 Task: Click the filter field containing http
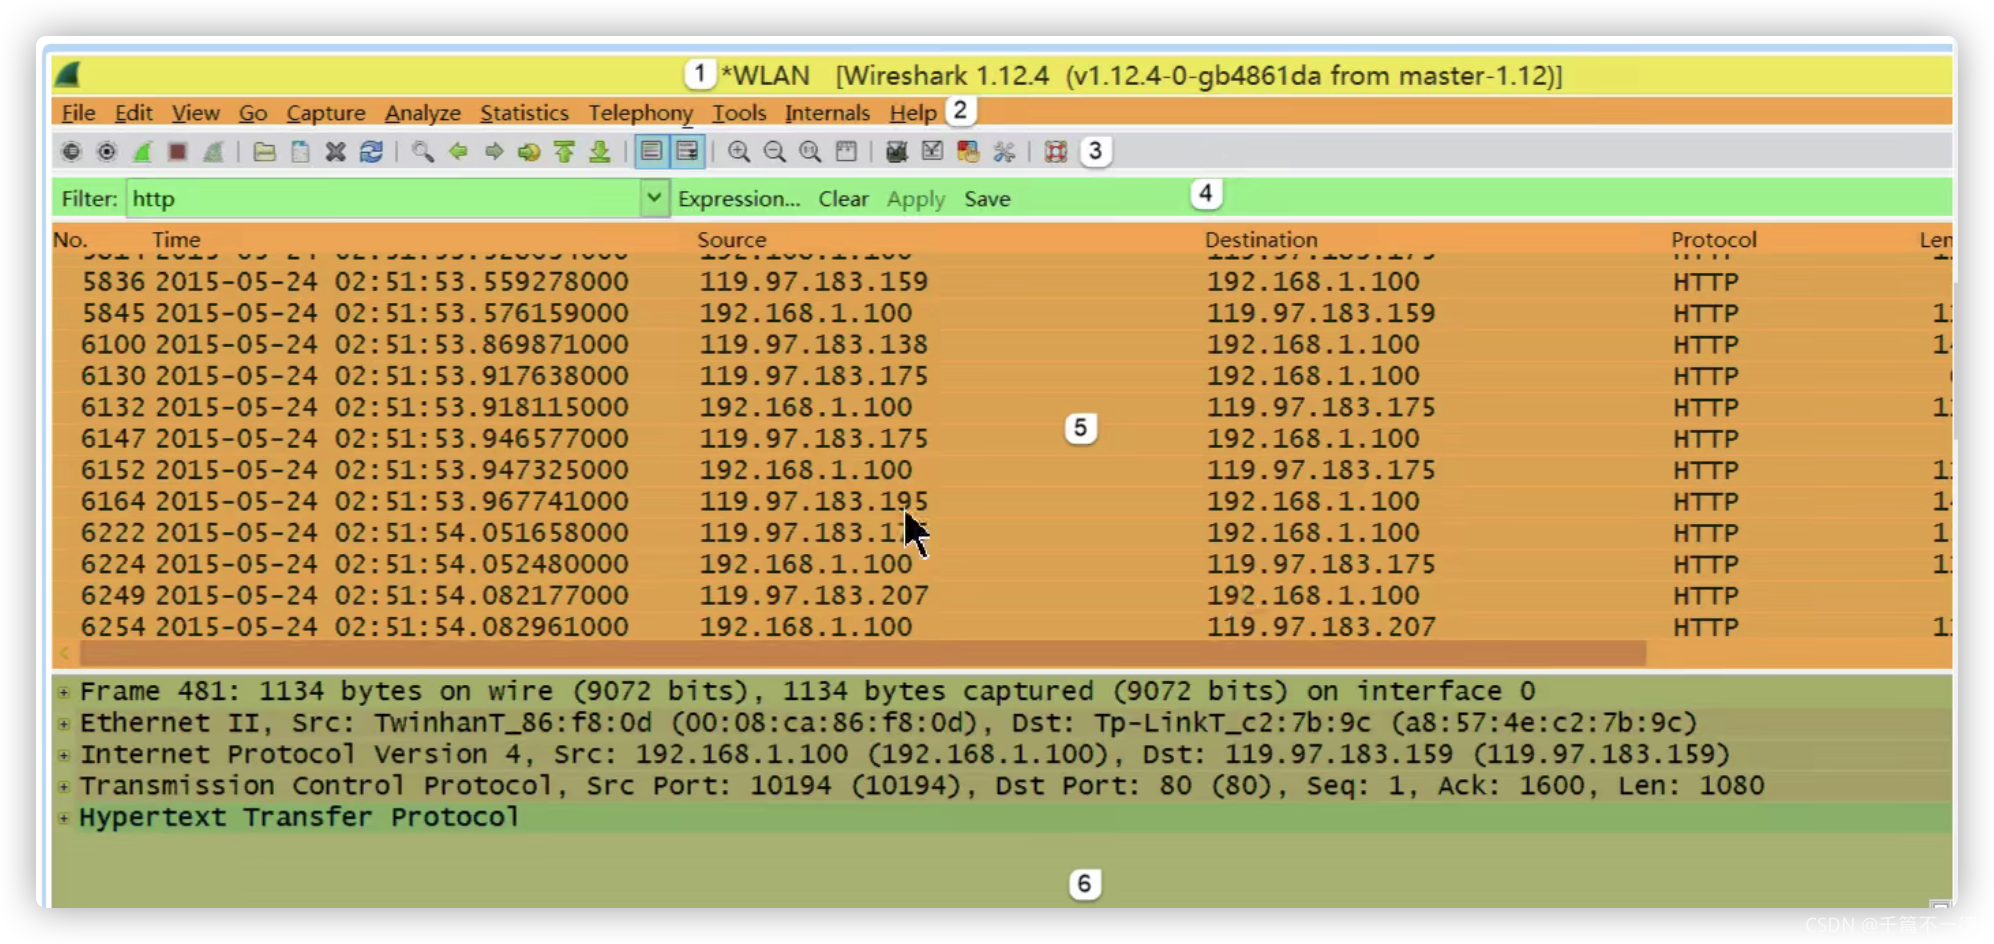pos(384,199)
